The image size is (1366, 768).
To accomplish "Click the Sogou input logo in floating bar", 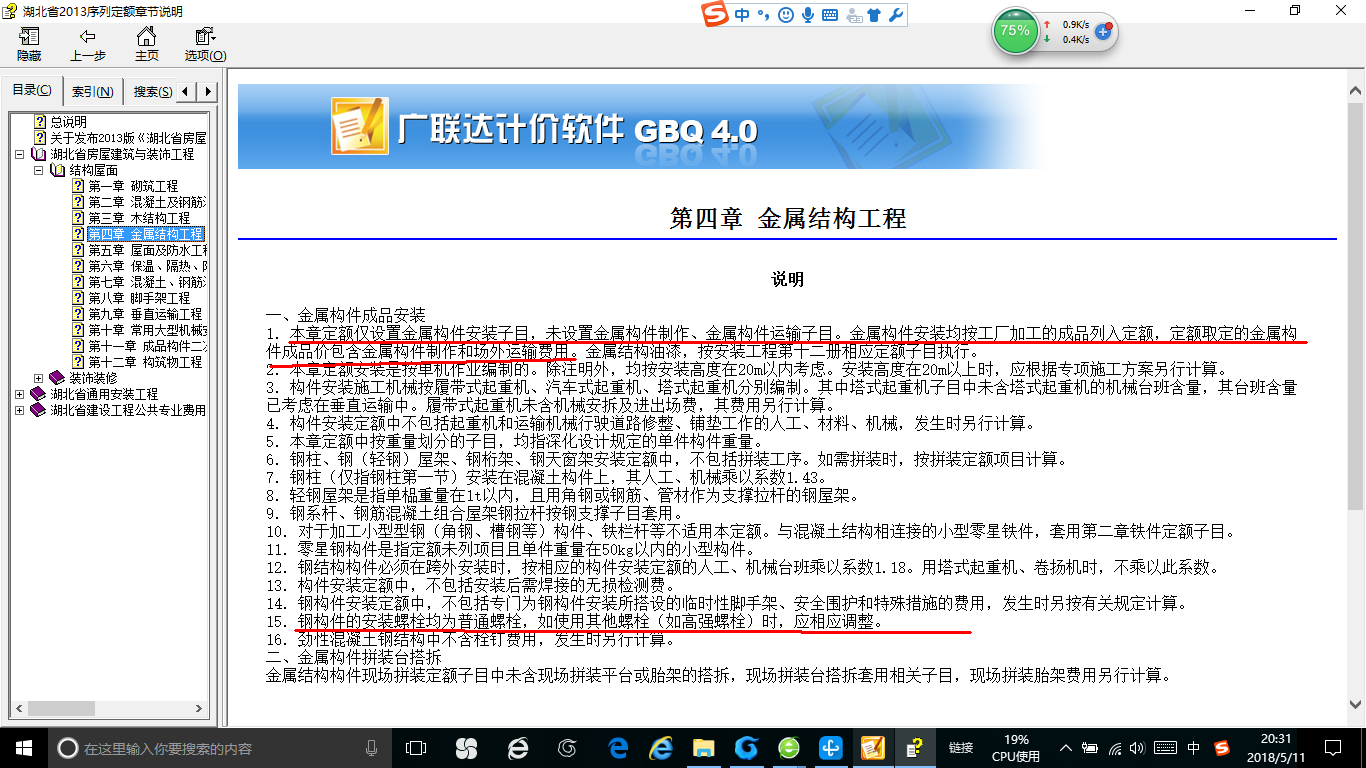I will click(714, 15).
